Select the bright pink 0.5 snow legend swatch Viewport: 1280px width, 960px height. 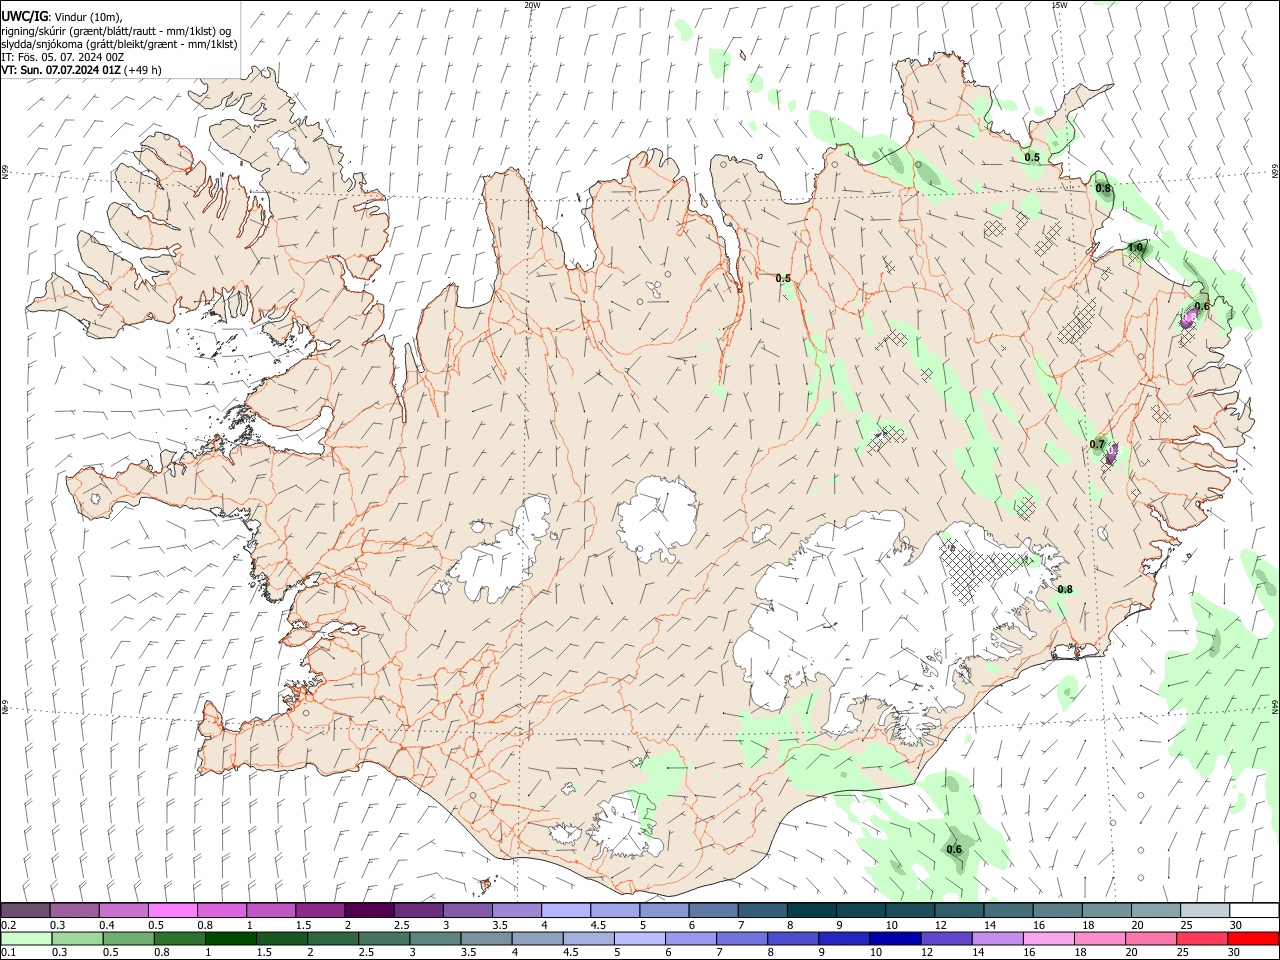click(173, 910)
